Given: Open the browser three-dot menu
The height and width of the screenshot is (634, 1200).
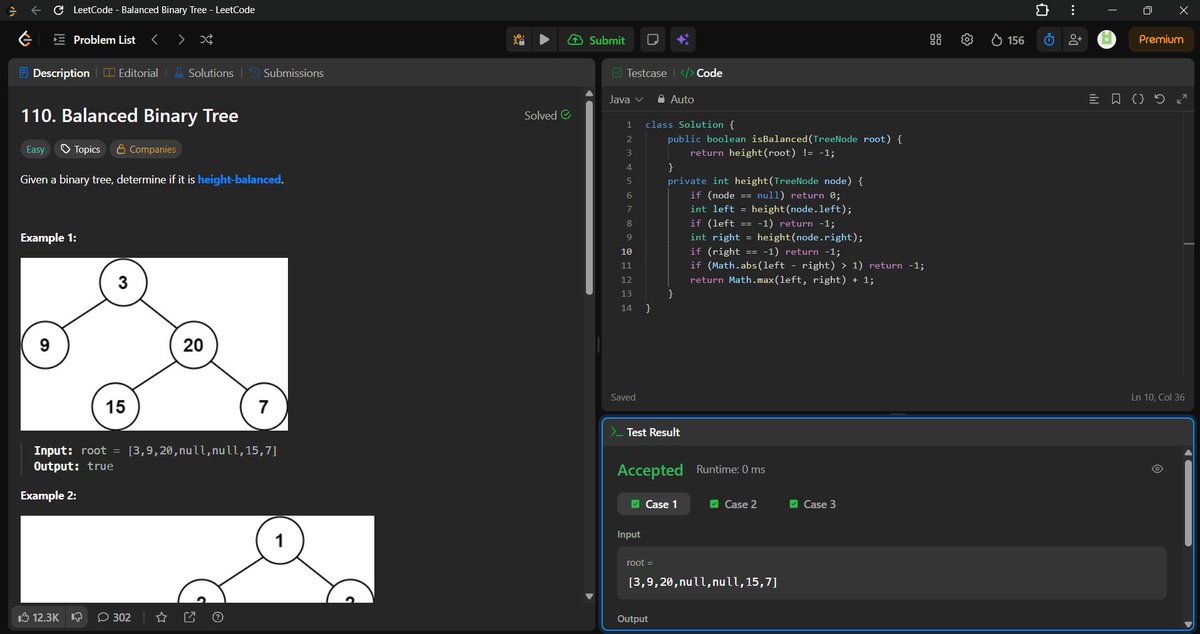Looking at the screenshot, I should click(x=1073, y=10).
